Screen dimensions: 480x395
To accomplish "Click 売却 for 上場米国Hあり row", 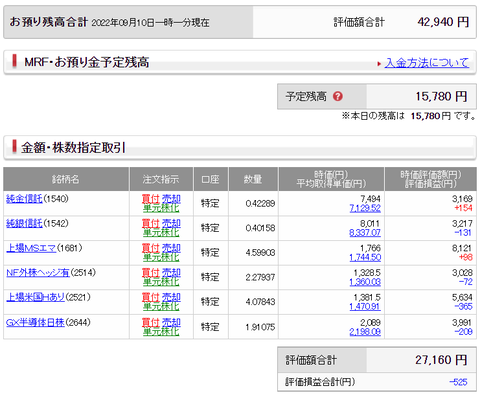I will click(x=171, y=297).
